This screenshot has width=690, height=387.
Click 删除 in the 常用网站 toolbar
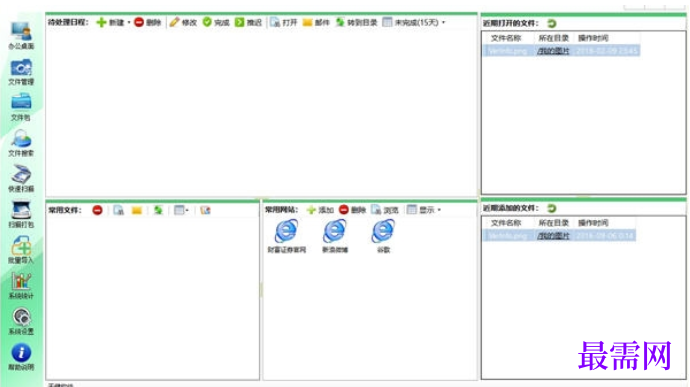[352, 210]
